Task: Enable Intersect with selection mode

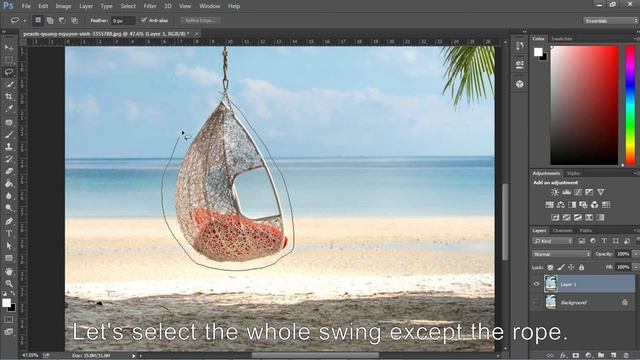Action: [x=74, y=20]
